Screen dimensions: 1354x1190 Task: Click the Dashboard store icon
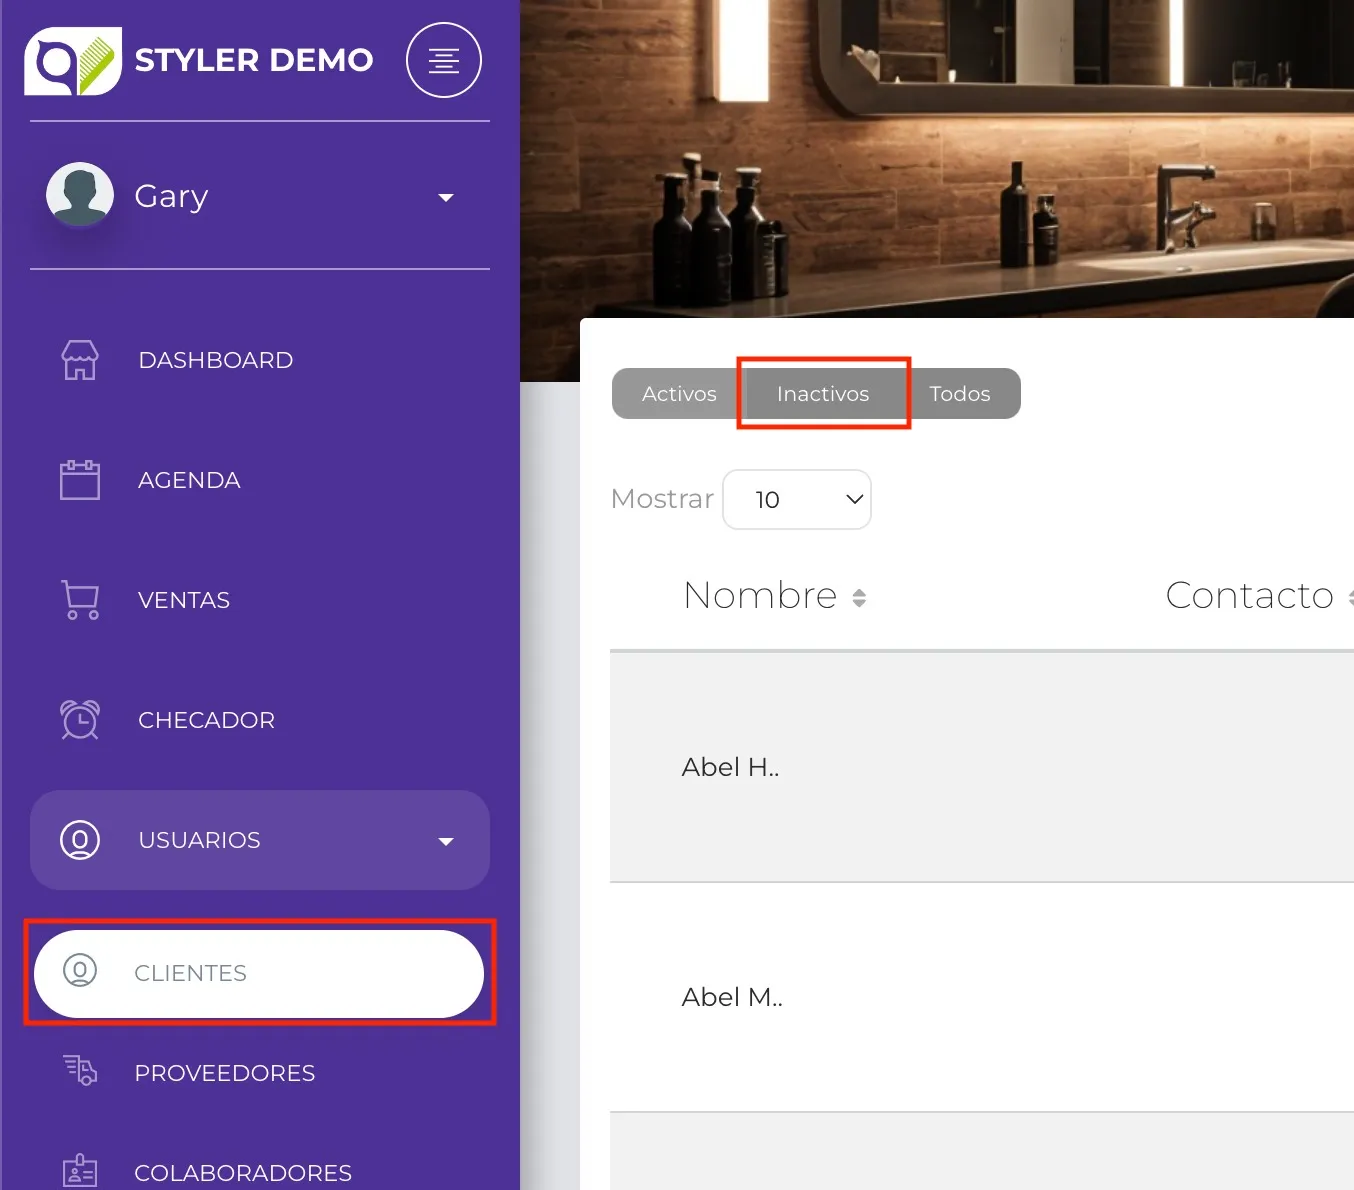[80, 360]
